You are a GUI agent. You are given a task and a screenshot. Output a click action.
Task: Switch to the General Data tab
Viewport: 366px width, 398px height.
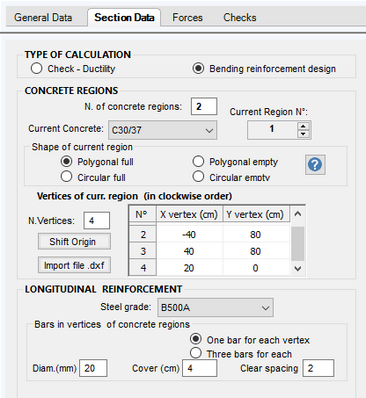43,17
